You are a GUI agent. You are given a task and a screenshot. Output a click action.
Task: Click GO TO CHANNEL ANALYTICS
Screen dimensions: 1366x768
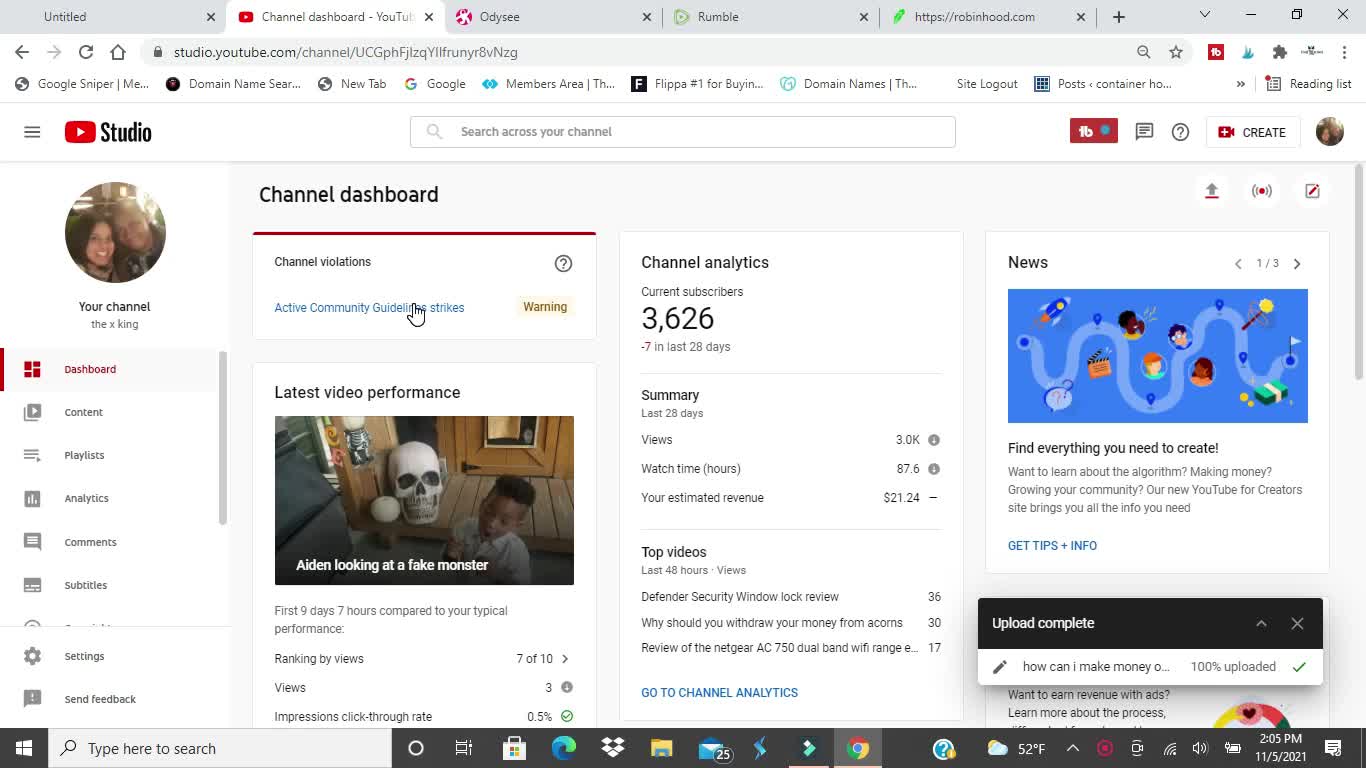(x=719, y=692)
